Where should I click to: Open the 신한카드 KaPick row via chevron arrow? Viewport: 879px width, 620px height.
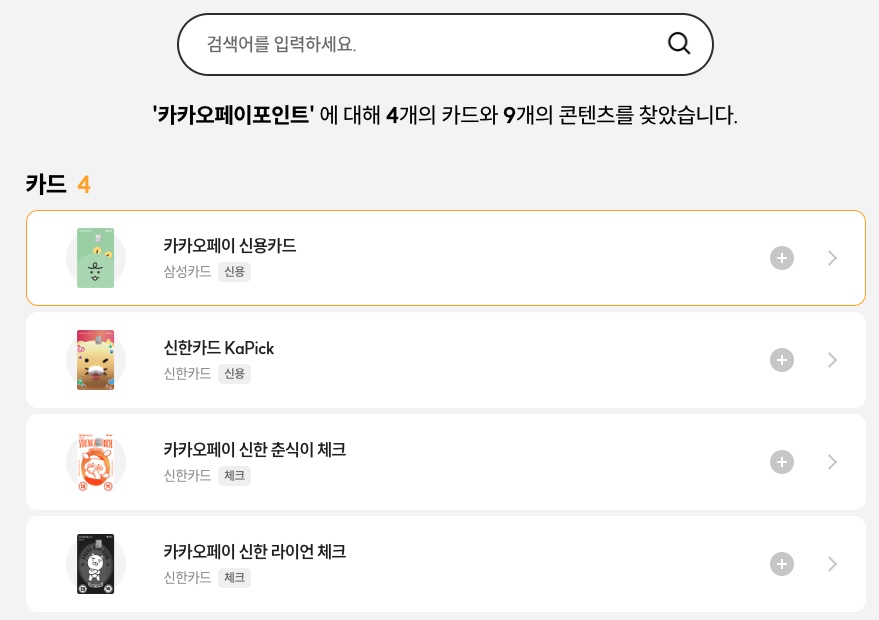[x=832, y=360]
